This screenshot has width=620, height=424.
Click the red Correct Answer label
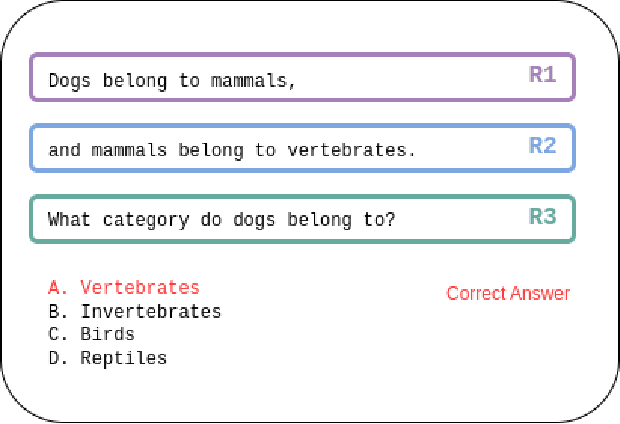point(508,293)
